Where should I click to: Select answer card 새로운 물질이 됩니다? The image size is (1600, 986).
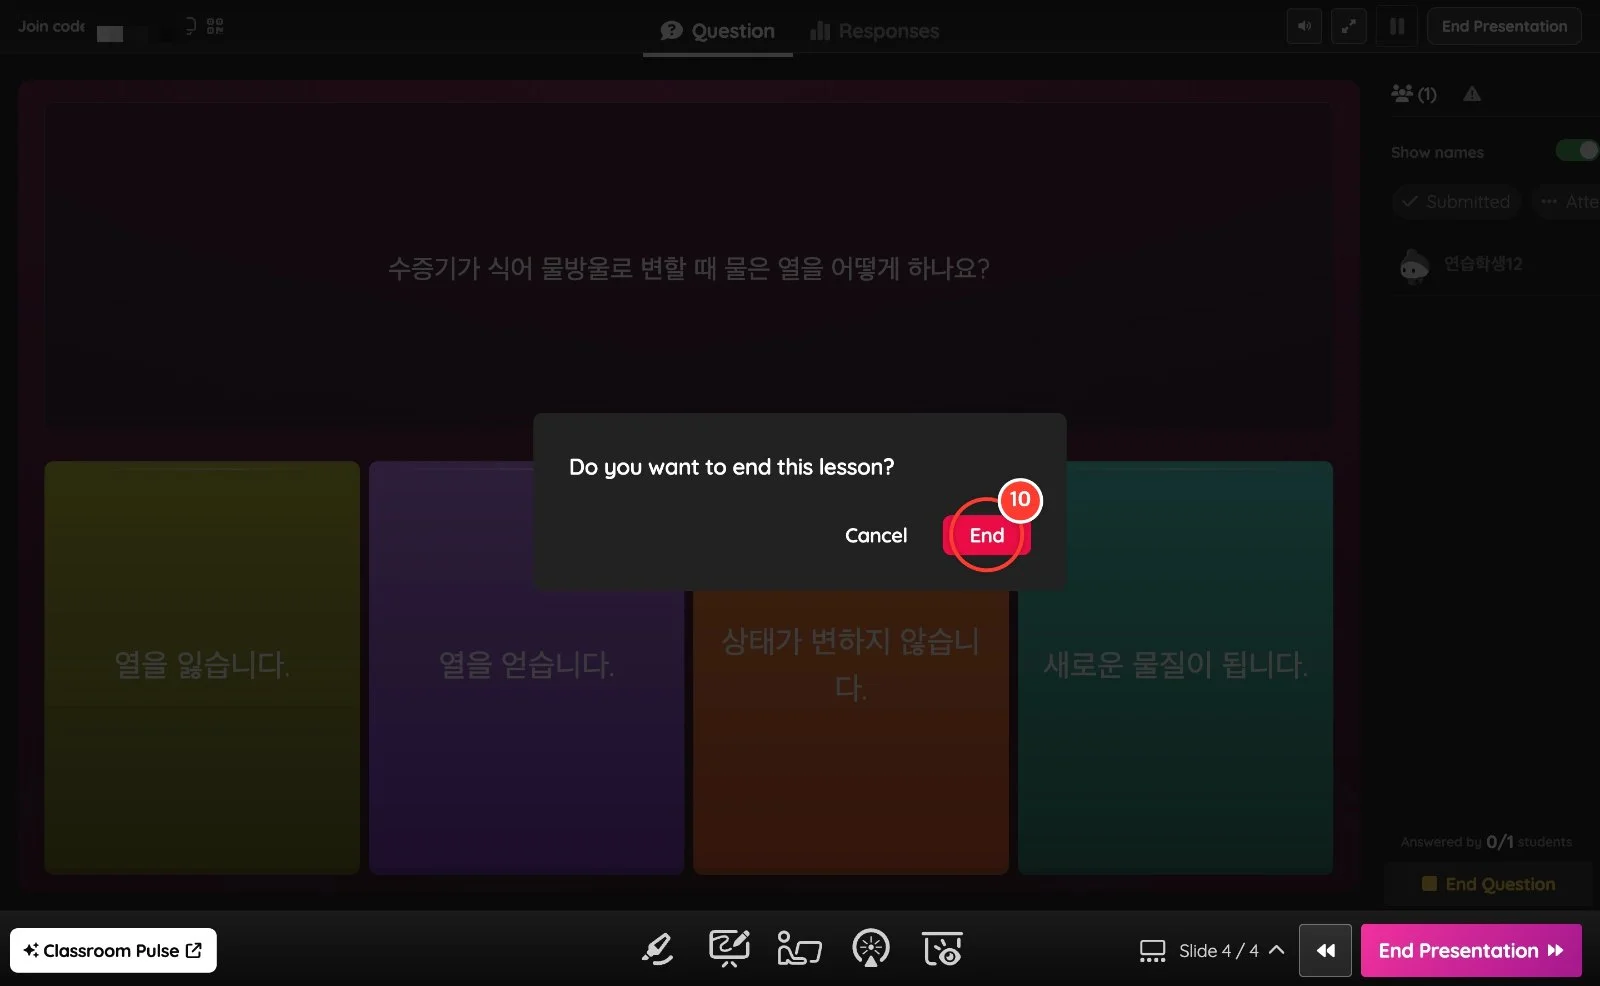1175,668
